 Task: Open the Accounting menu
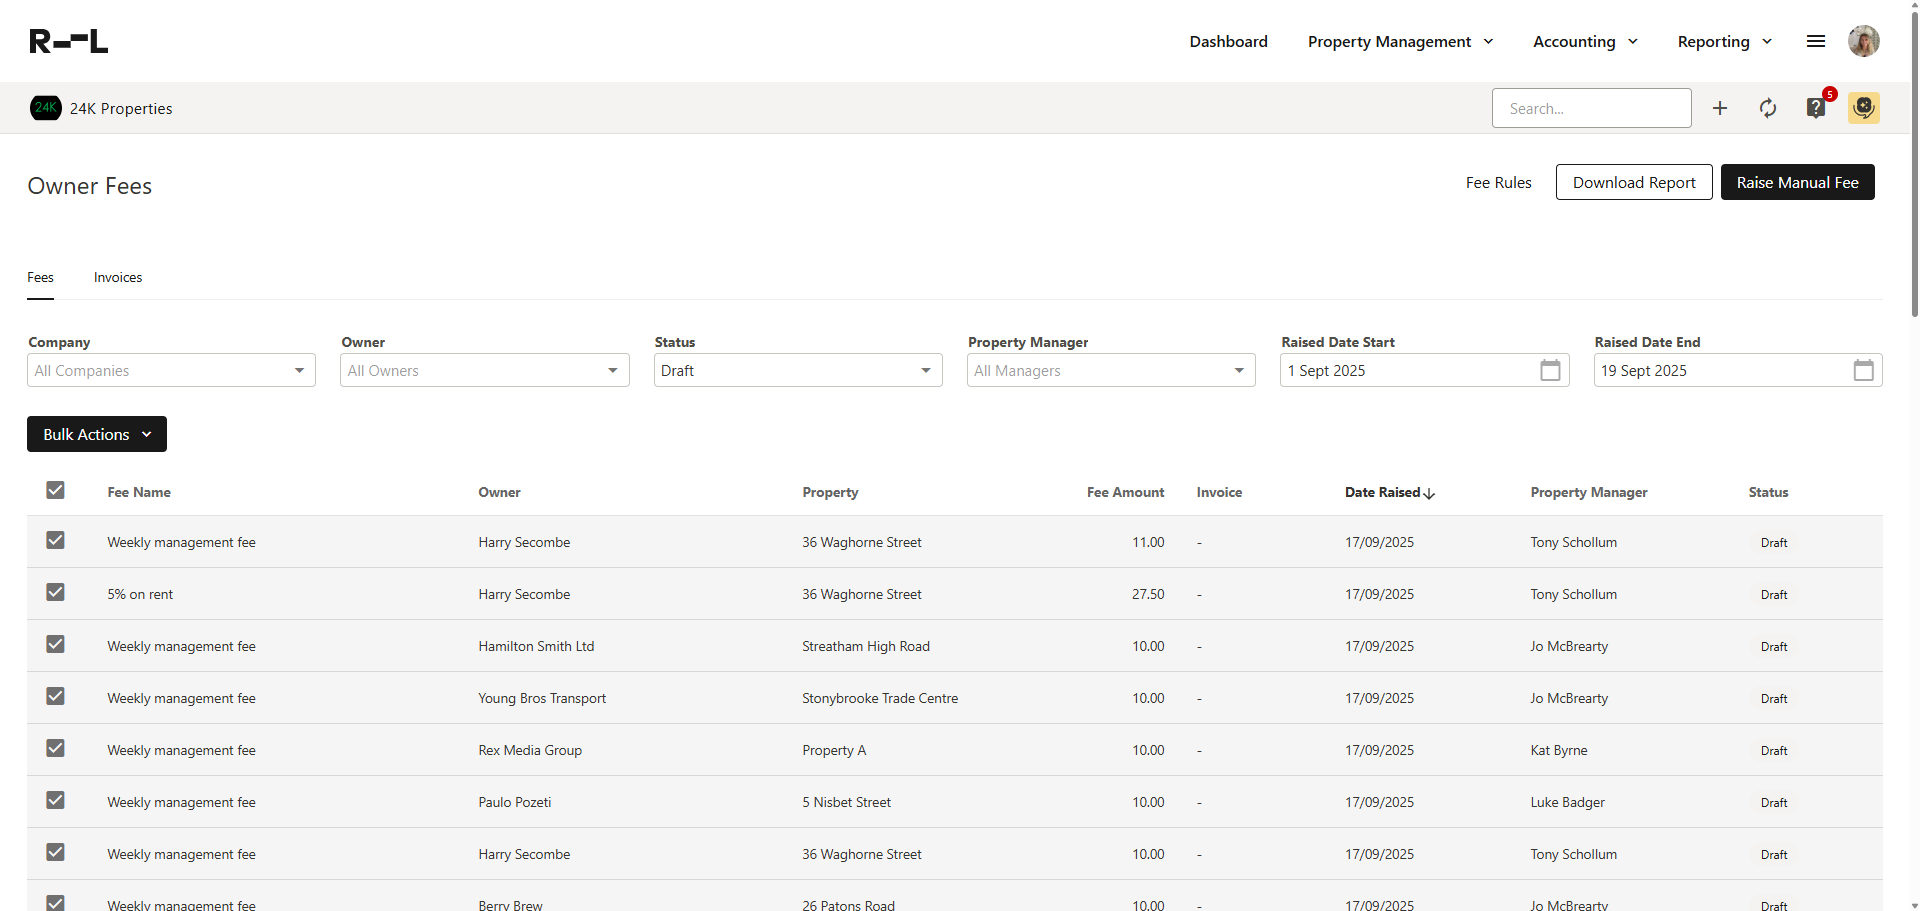pos(1585,42)
